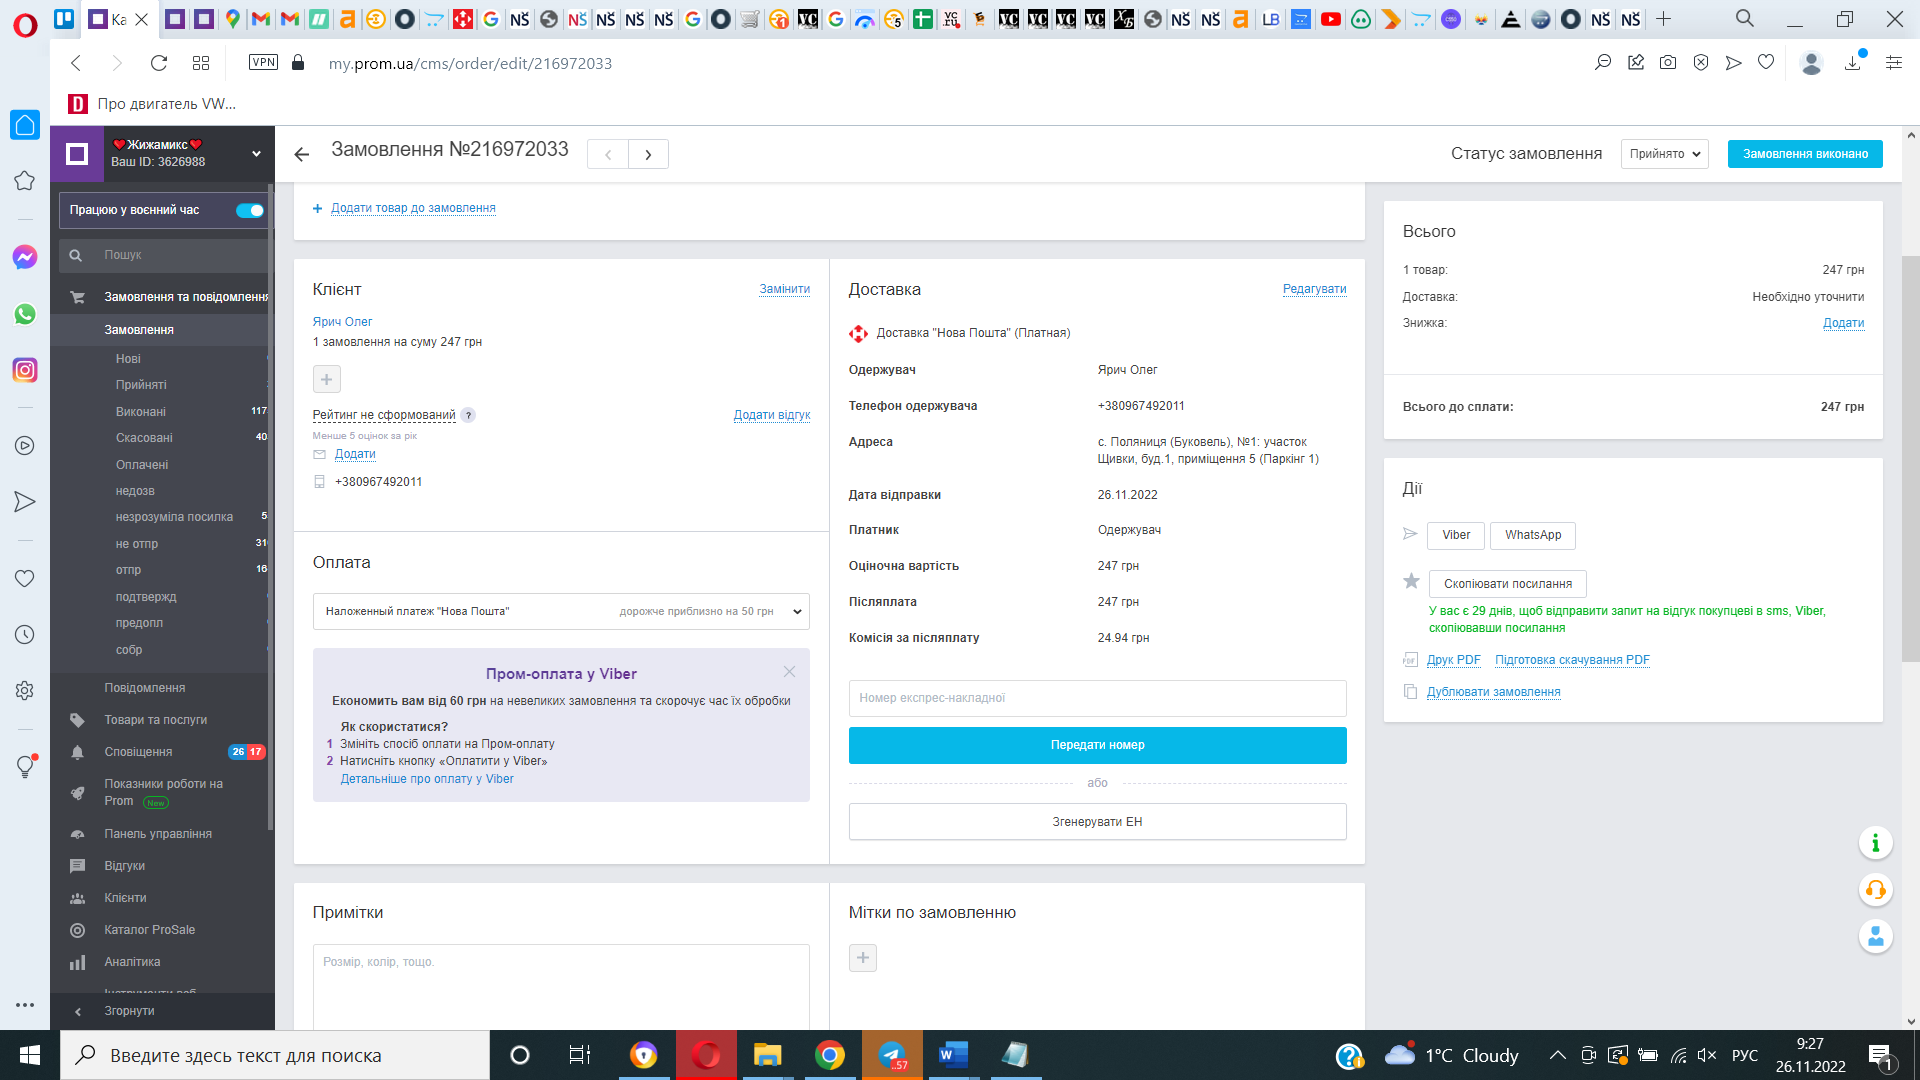The width and height of the screenshot is (1920, 1080).
Task: Open Chrome from Windows taskbar
Action: point(829,1055)
